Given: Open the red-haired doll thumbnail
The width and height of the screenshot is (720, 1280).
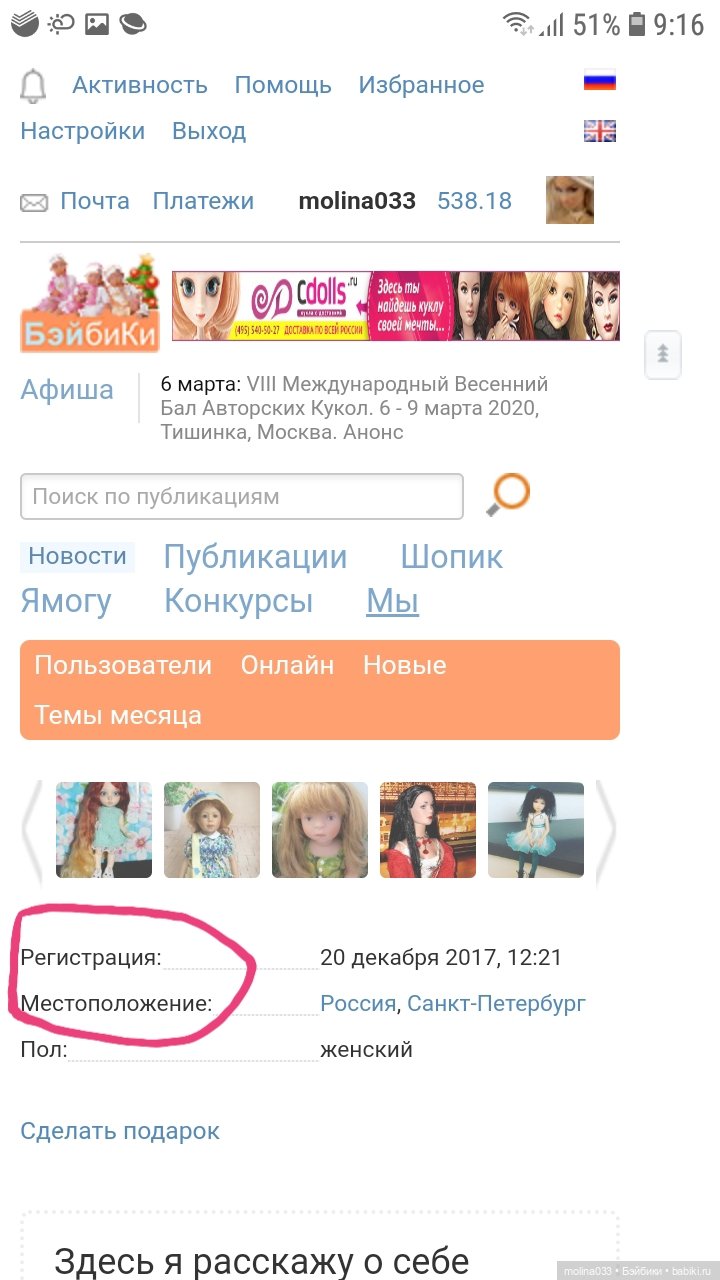Looking at the screenshot, I should click(x=104, y=830).
